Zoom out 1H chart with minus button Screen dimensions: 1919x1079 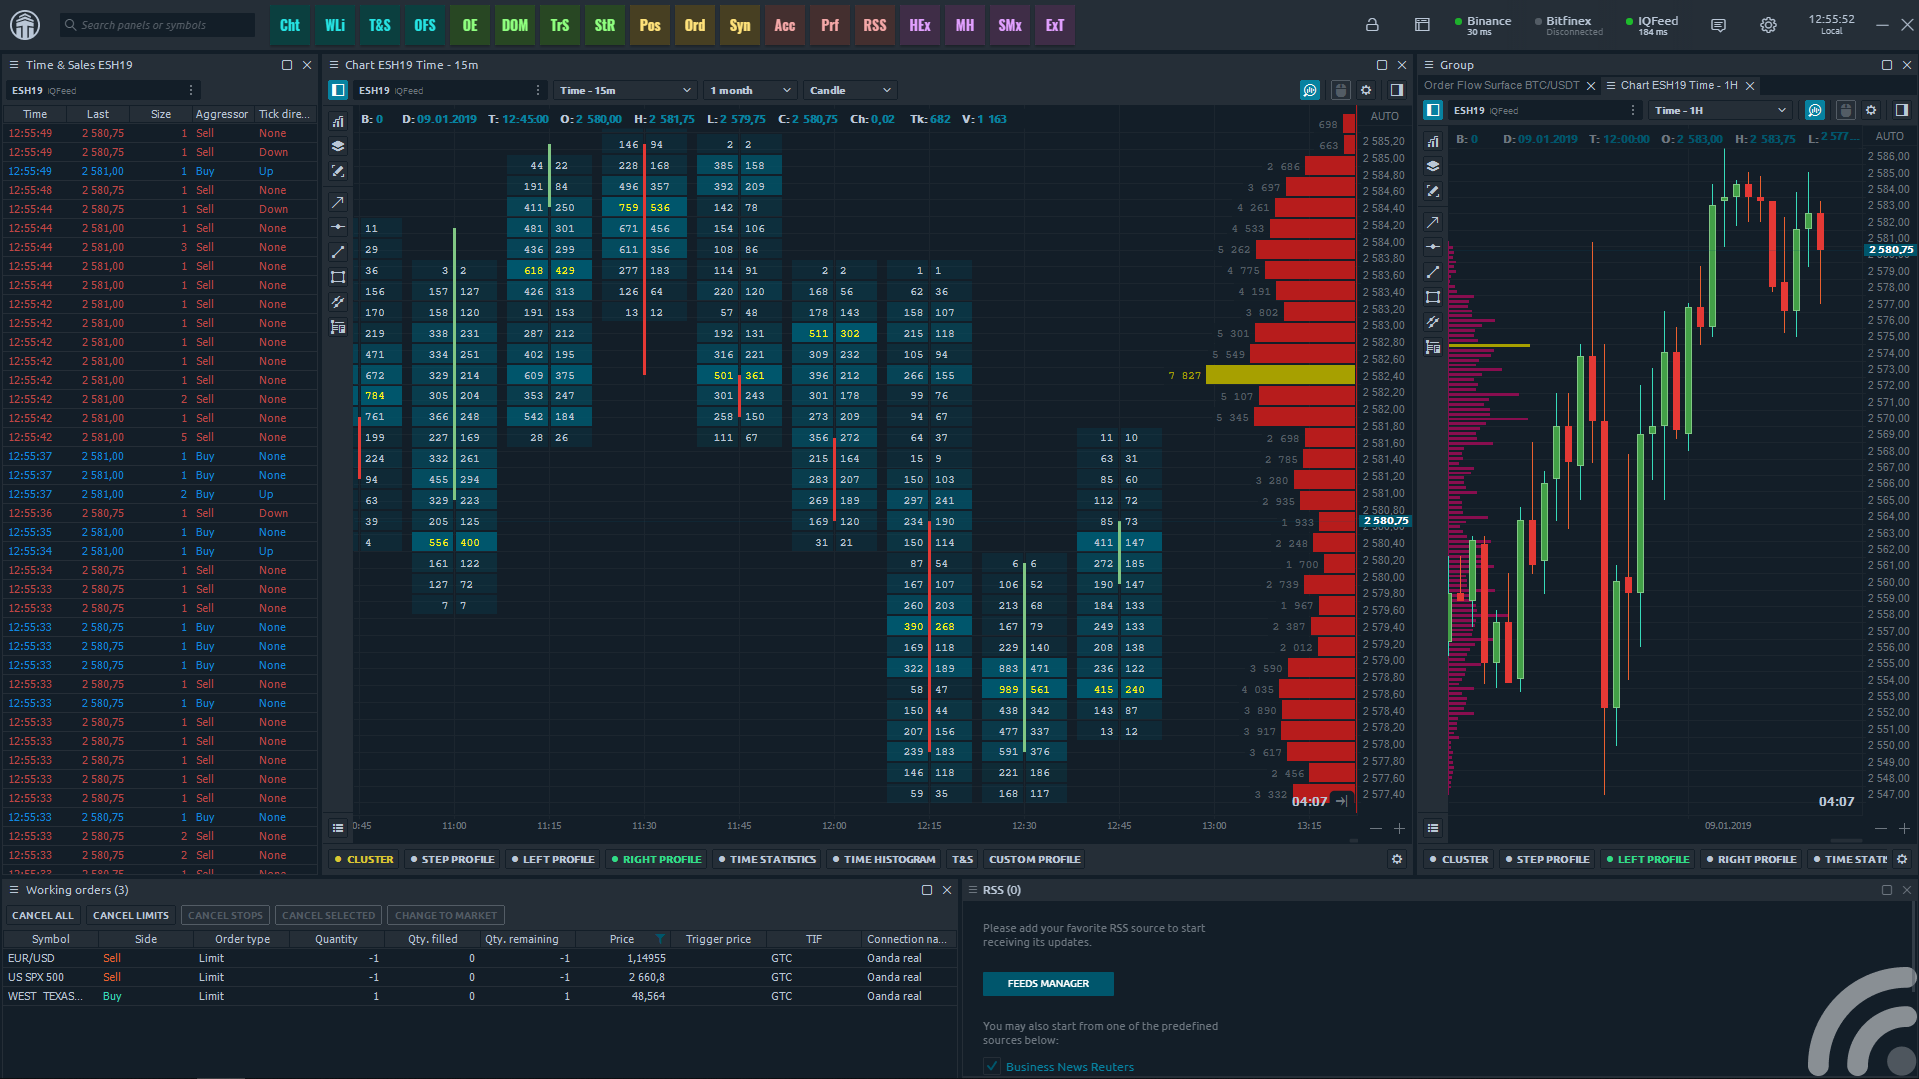pos(1881,828)
